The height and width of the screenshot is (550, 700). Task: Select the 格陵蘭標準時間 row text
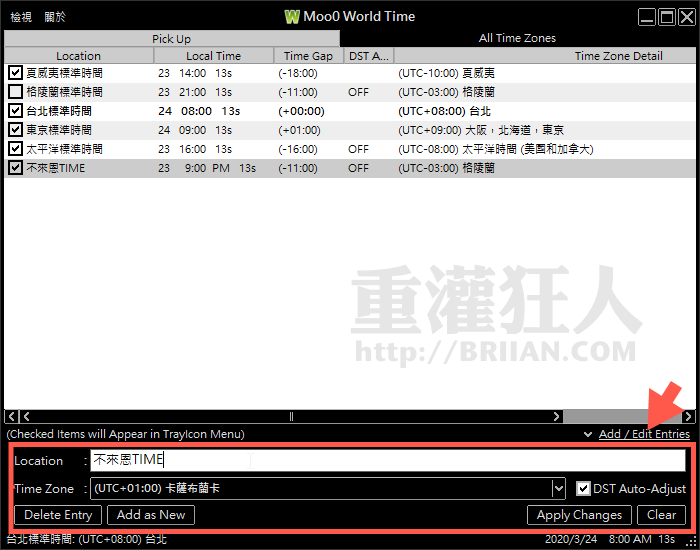point(64,92)
